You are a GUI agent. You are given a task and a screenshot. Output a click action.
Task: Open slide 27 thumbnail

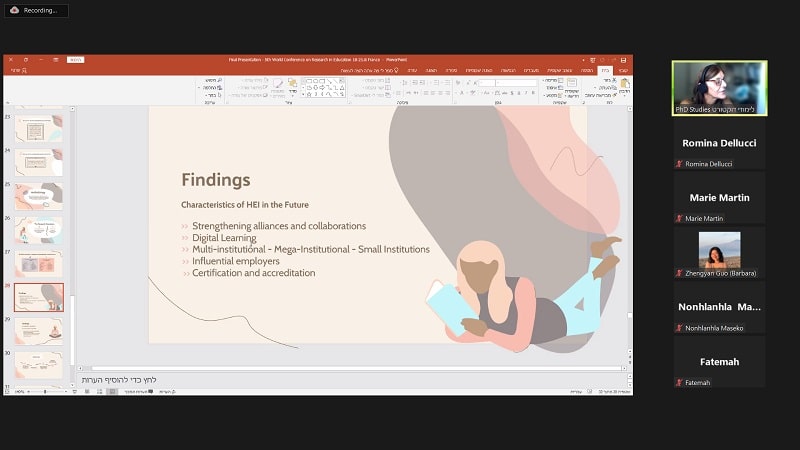pyautogui.click(x=39, y=263)
